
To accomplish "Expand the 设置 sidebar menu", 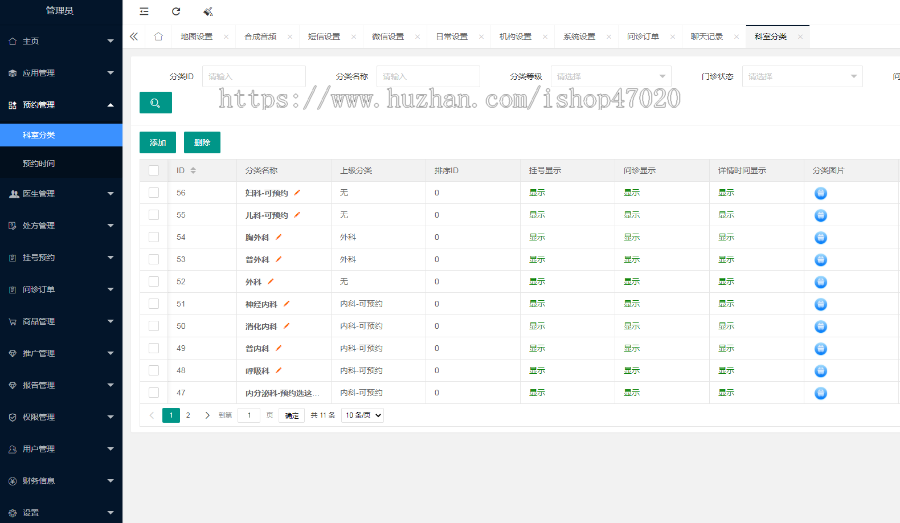I will (61, 513).
